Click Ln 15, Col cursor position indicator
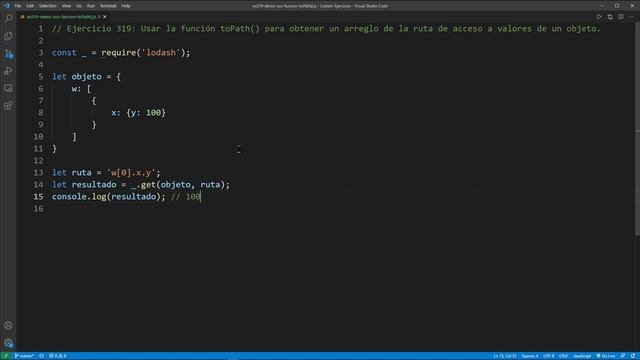 pos(505,356)
